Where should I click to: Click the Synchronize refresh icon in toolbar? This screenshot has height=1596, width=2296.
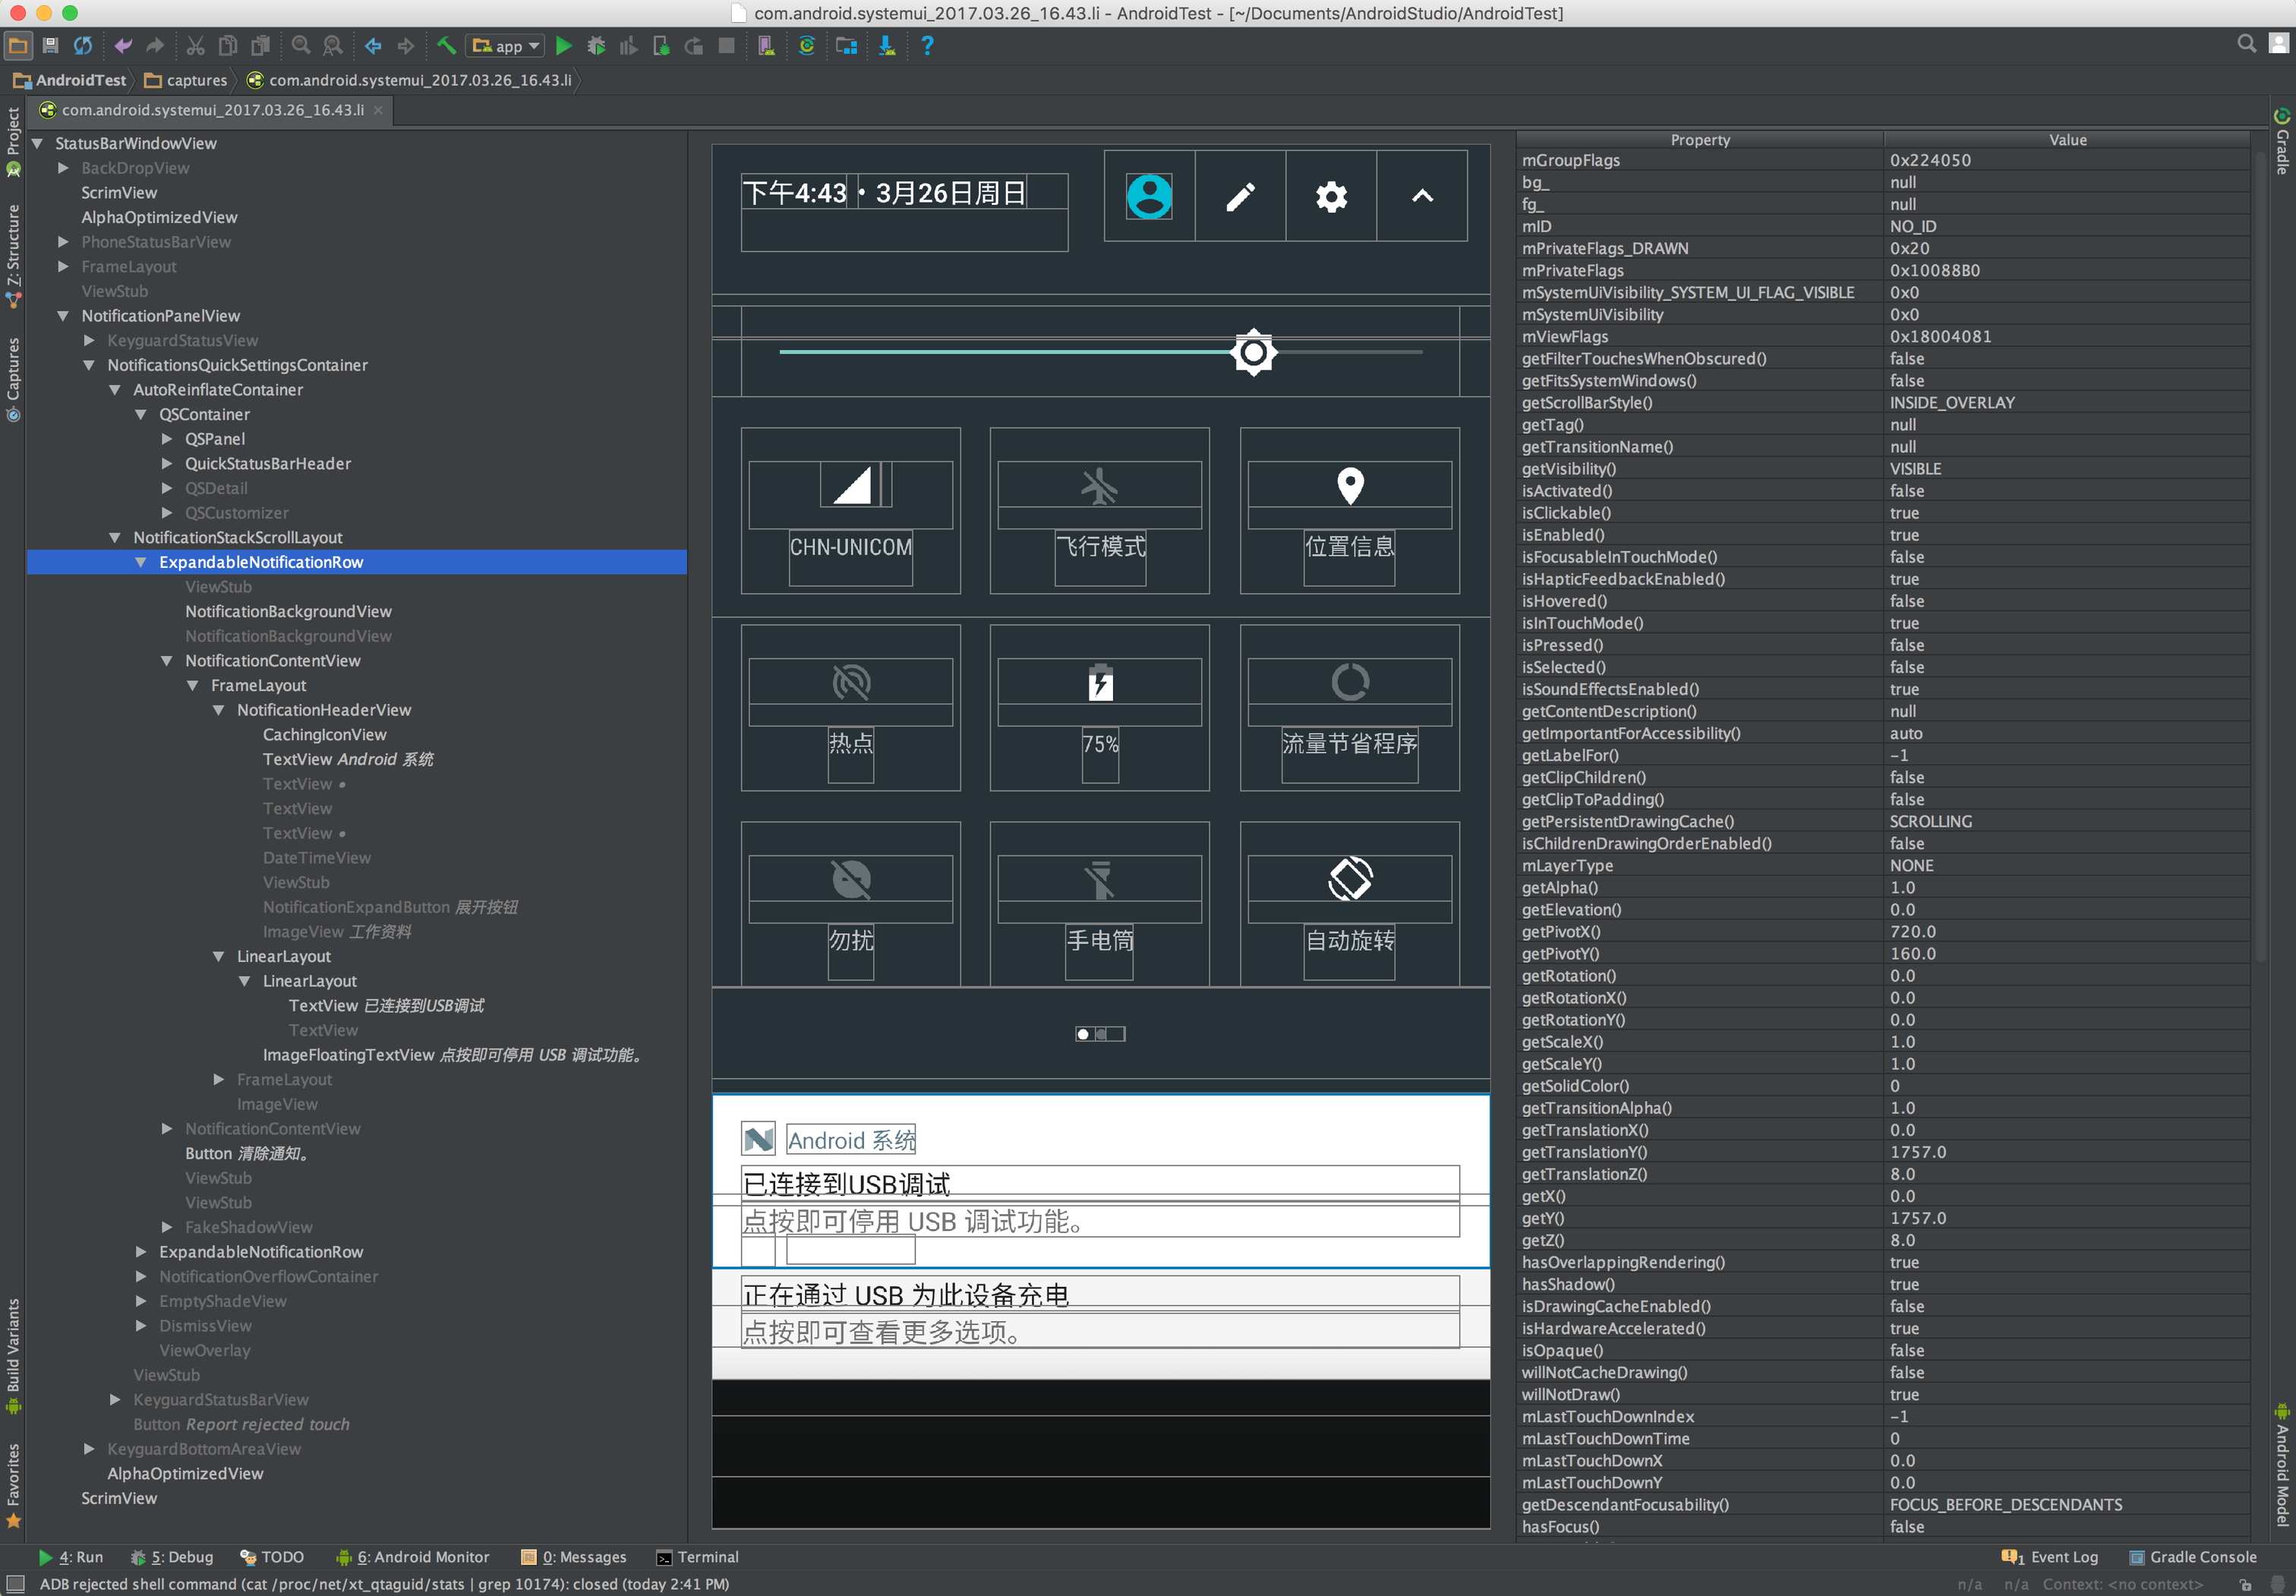tap(83, 46)
